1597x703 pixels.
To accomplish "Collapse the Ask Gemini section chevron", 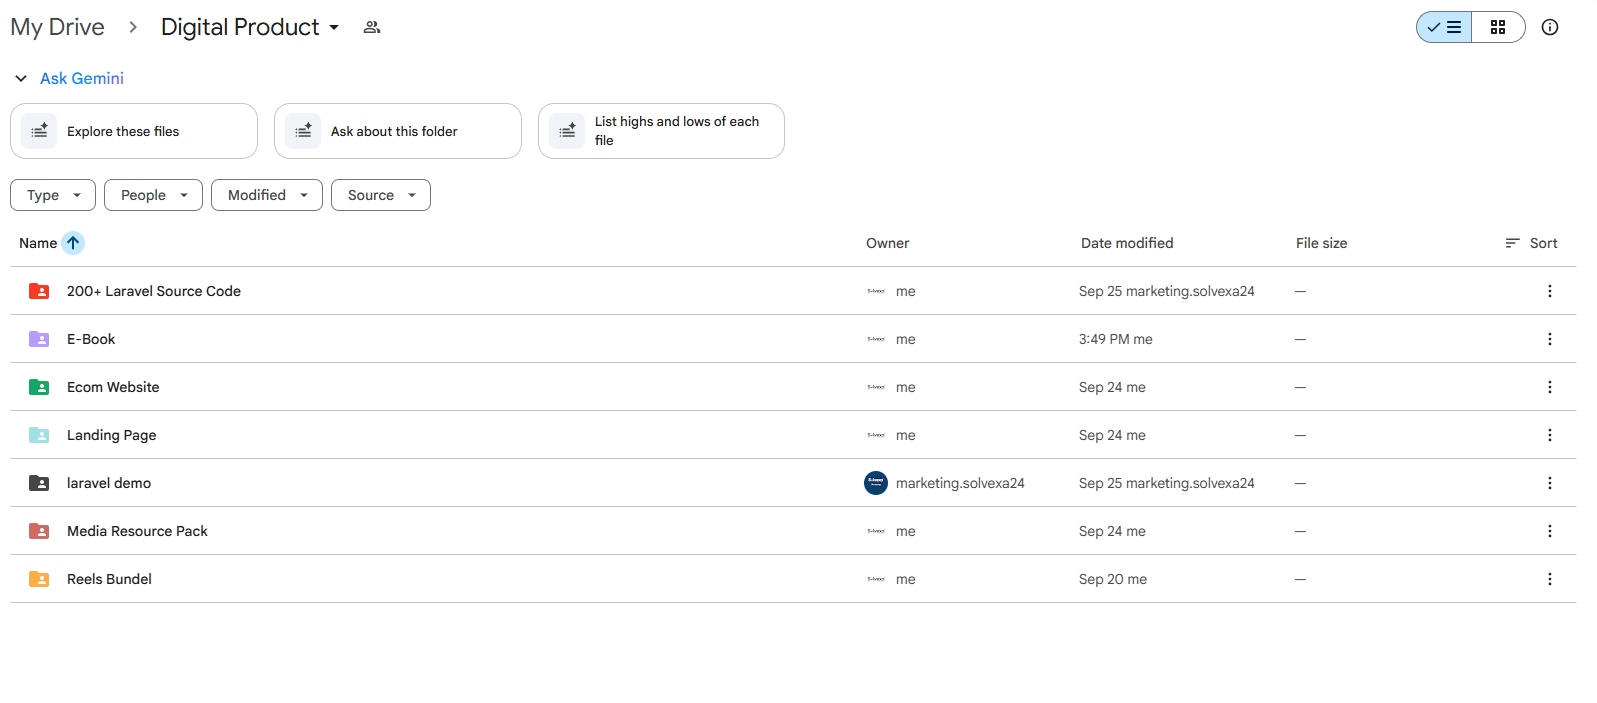I will coord(21,78).
